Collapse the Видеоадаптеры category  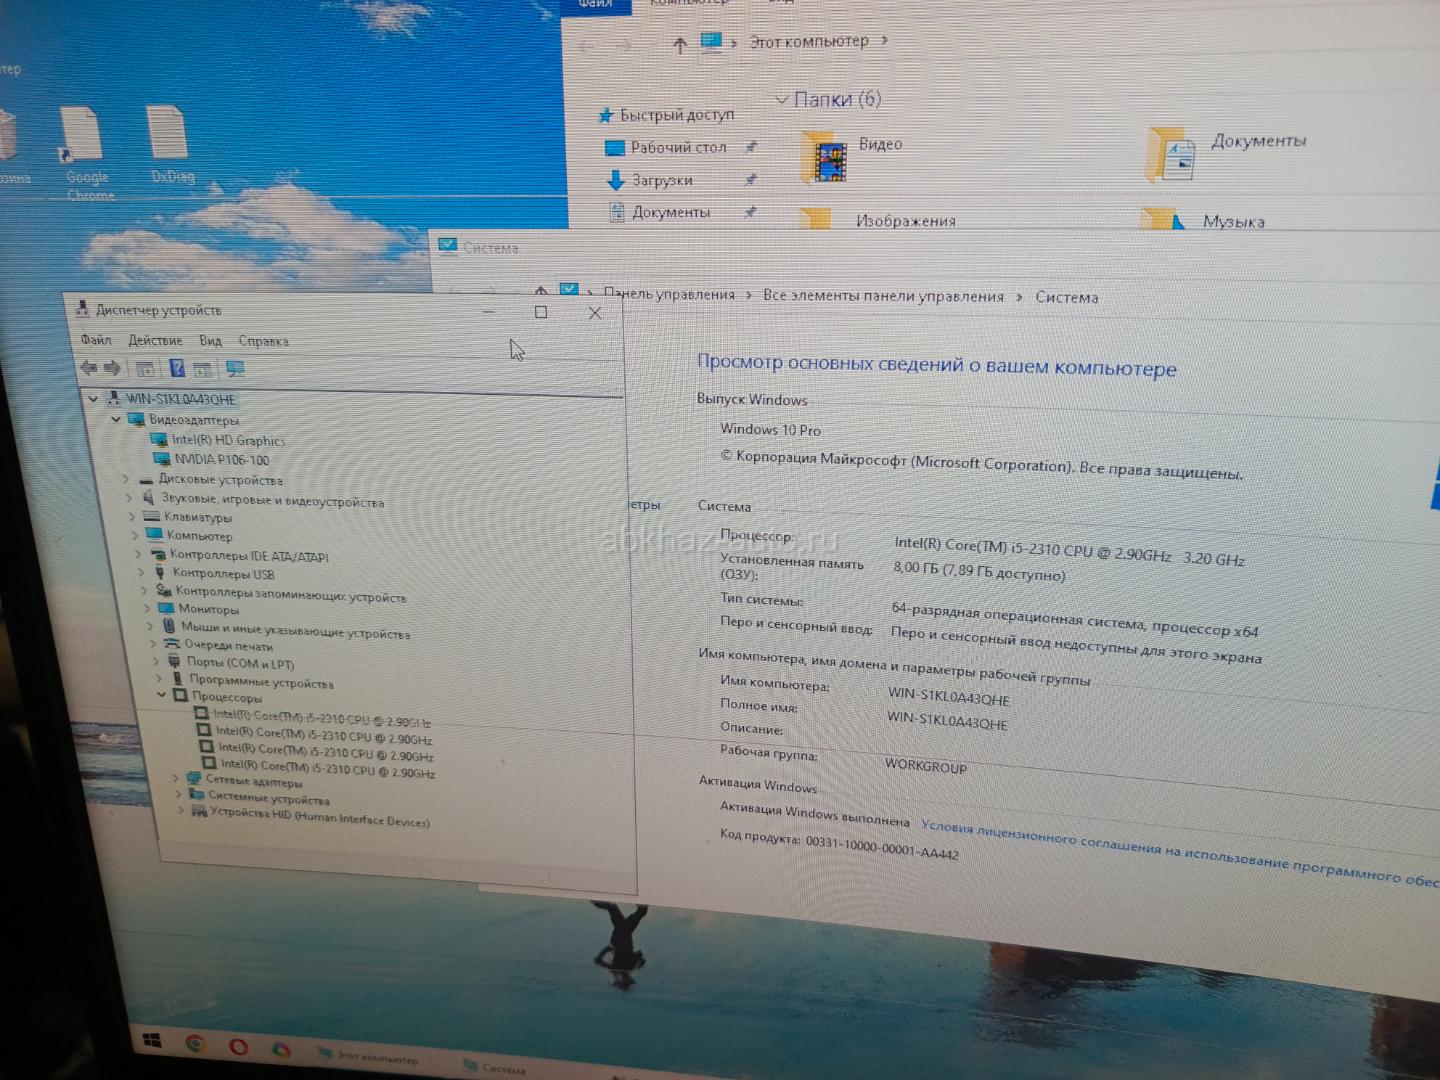[x=116, y=419]
